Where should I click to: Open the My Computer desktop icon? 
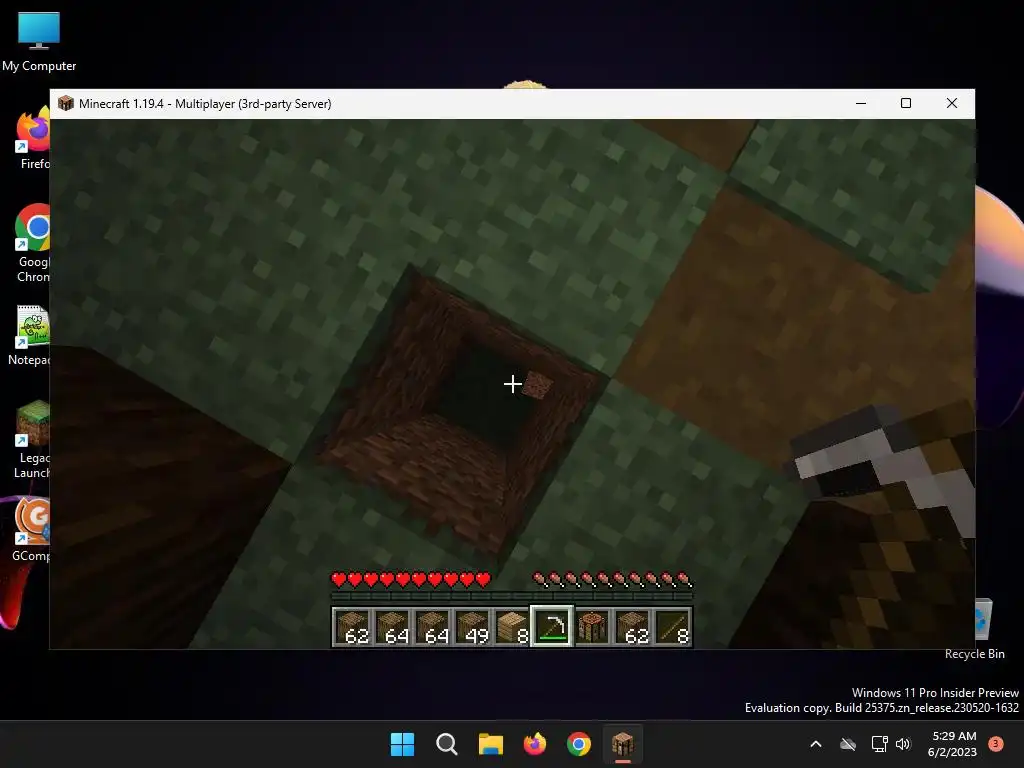(39, 42)
